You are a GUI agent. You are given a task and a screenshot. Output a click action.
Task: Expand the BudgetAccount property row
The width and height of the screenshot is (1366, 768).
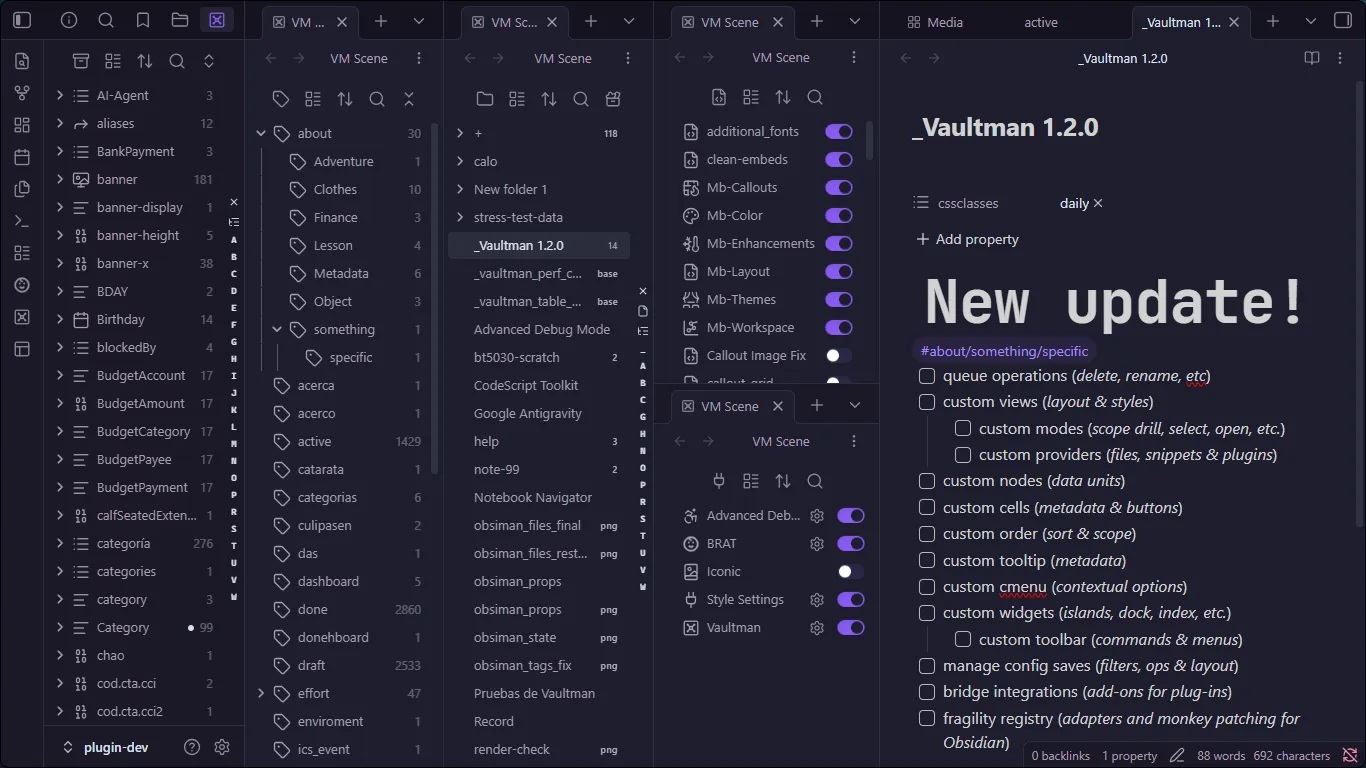[x=60, y=375]
